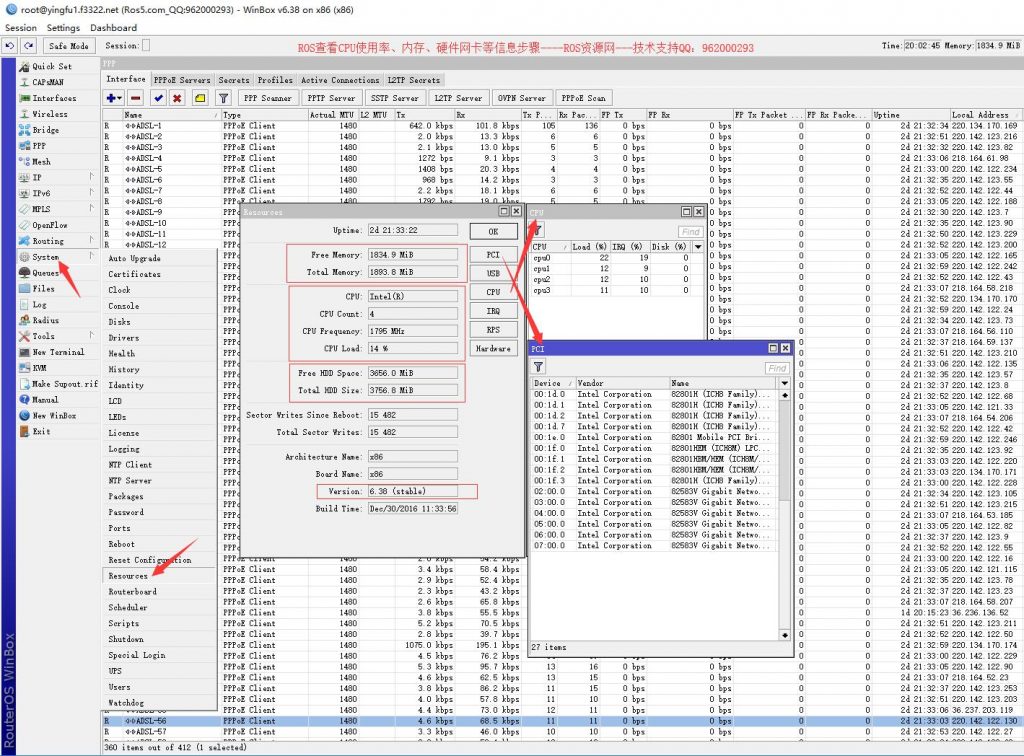Open Queues in sidebar
The width and height of the screenshot is (1024, 756).
46,273
